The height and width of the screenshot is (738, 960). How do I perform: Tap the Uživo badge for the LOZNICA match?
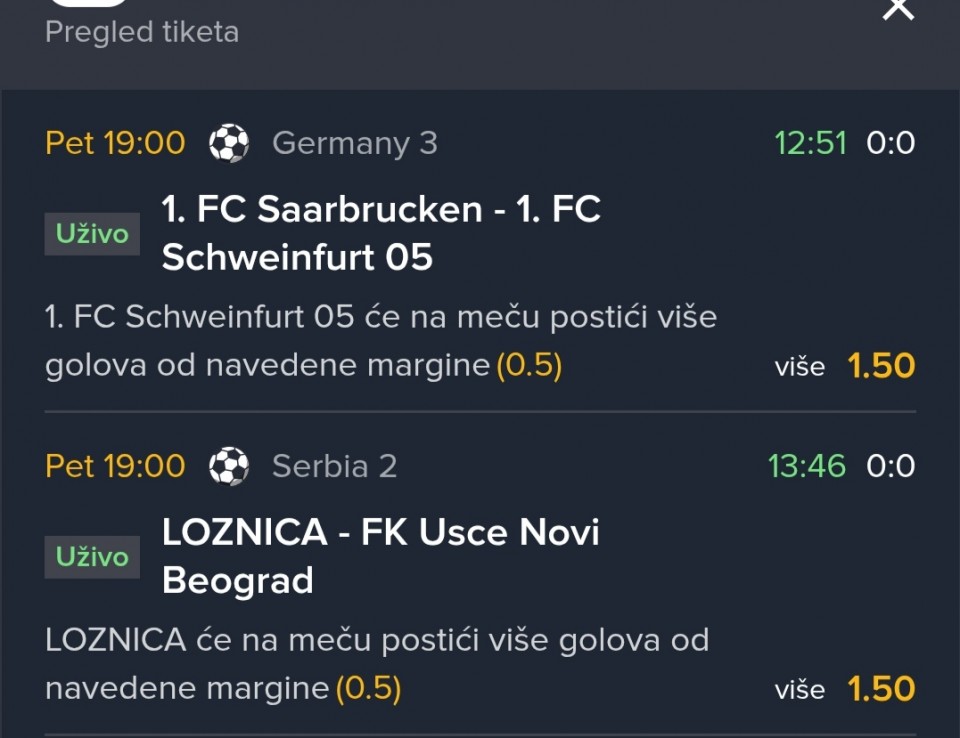coord(92,557)
